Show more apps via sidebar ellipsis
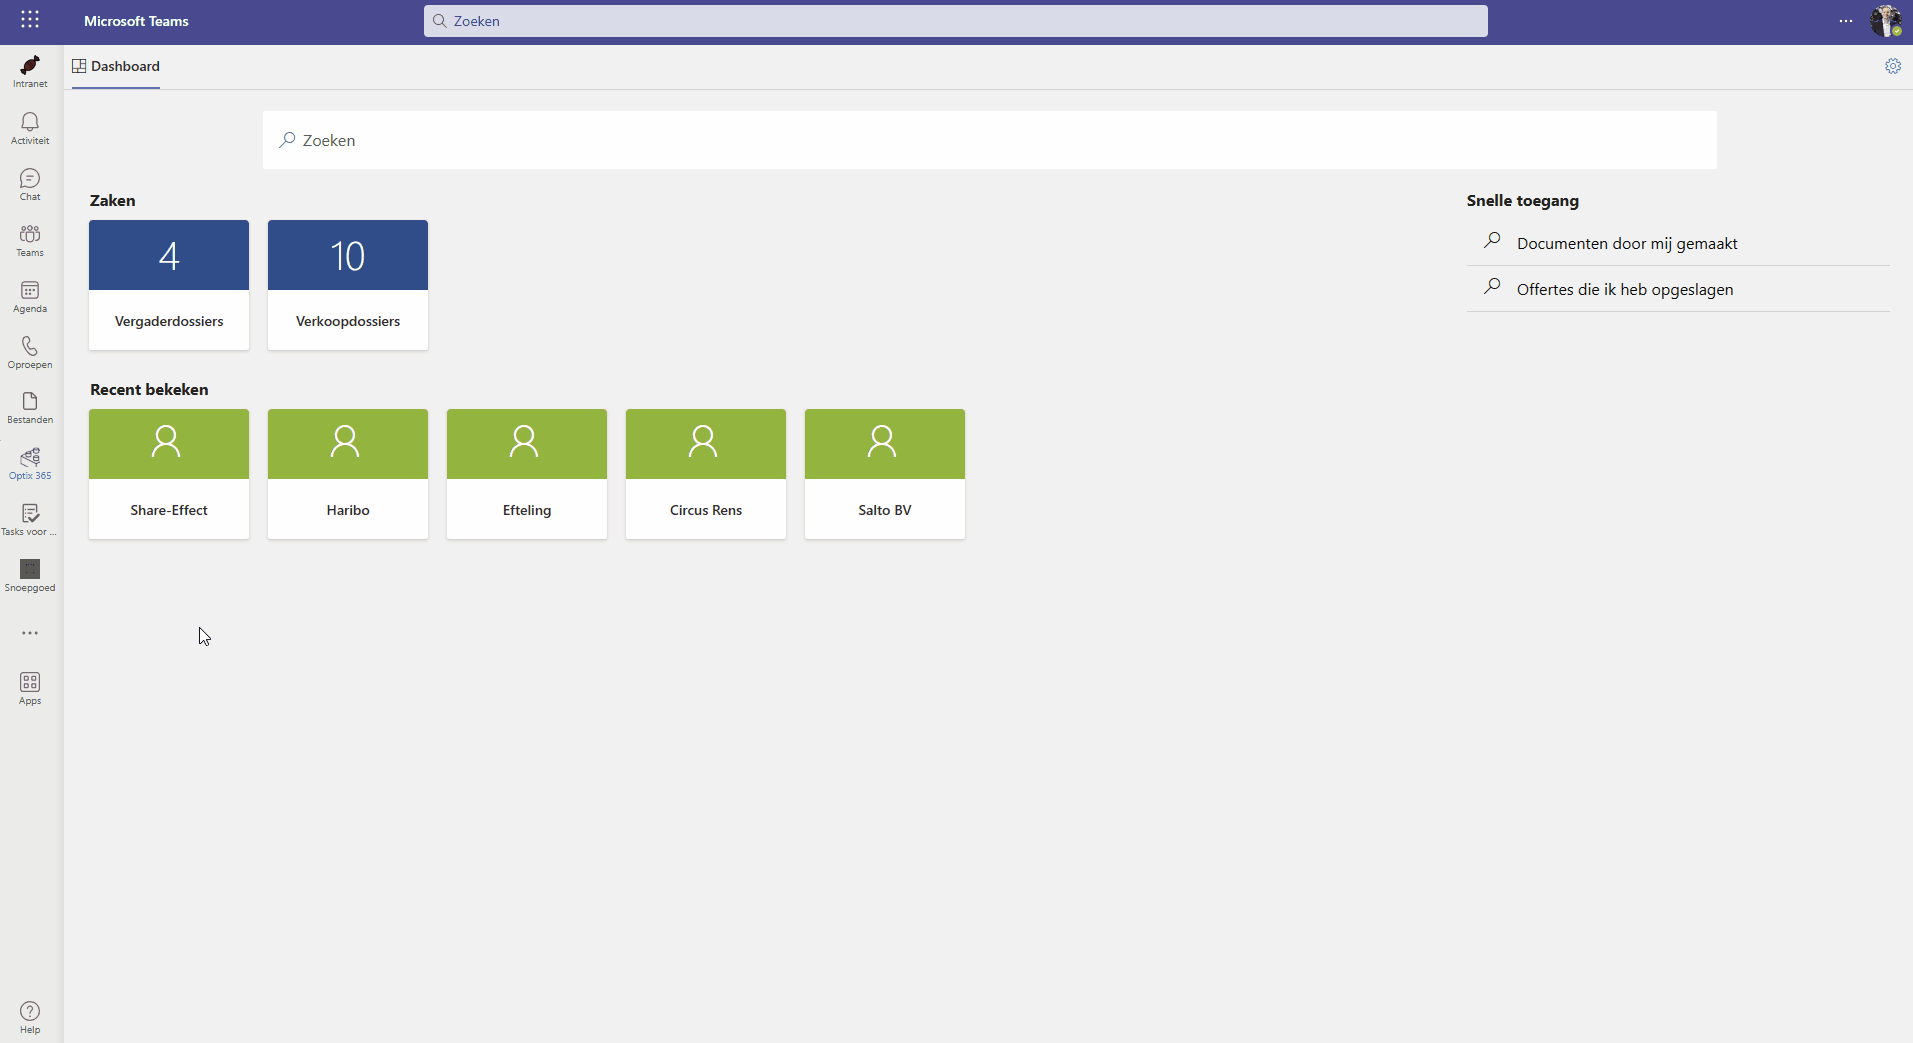 (30, 633)
